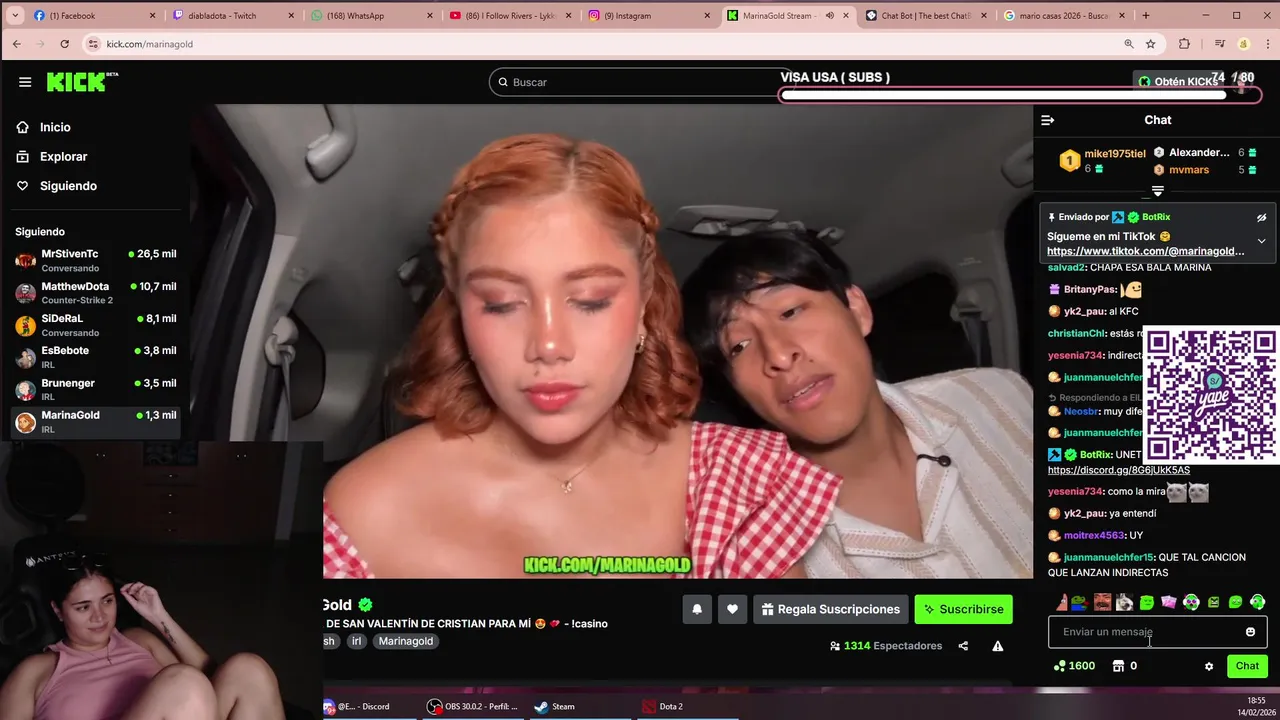Click mvmars in the gift leaderboard
This screenshot has width=1280, height=720.
pos(1189,170)
